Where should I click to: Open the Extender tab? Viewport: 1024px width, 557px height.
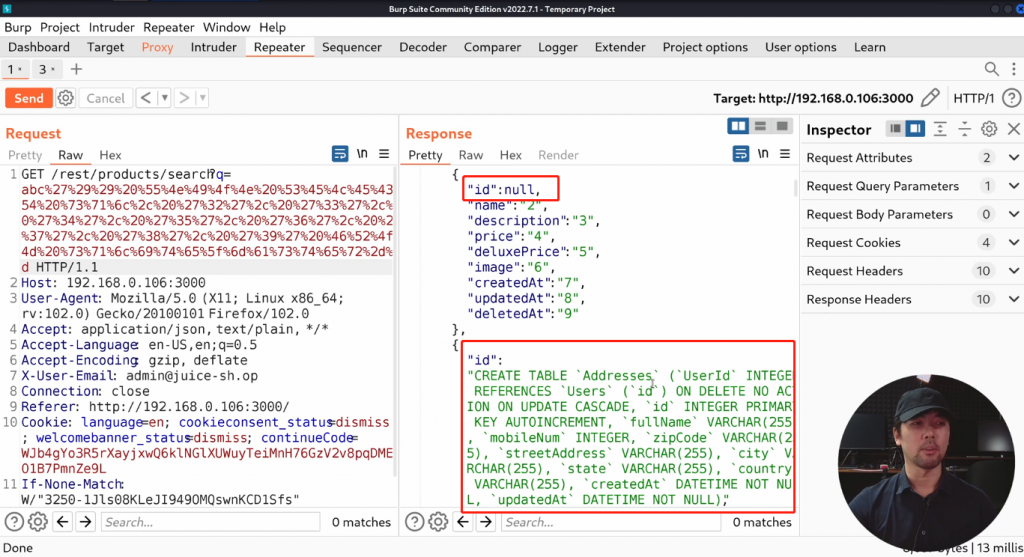tap(620, 47)
